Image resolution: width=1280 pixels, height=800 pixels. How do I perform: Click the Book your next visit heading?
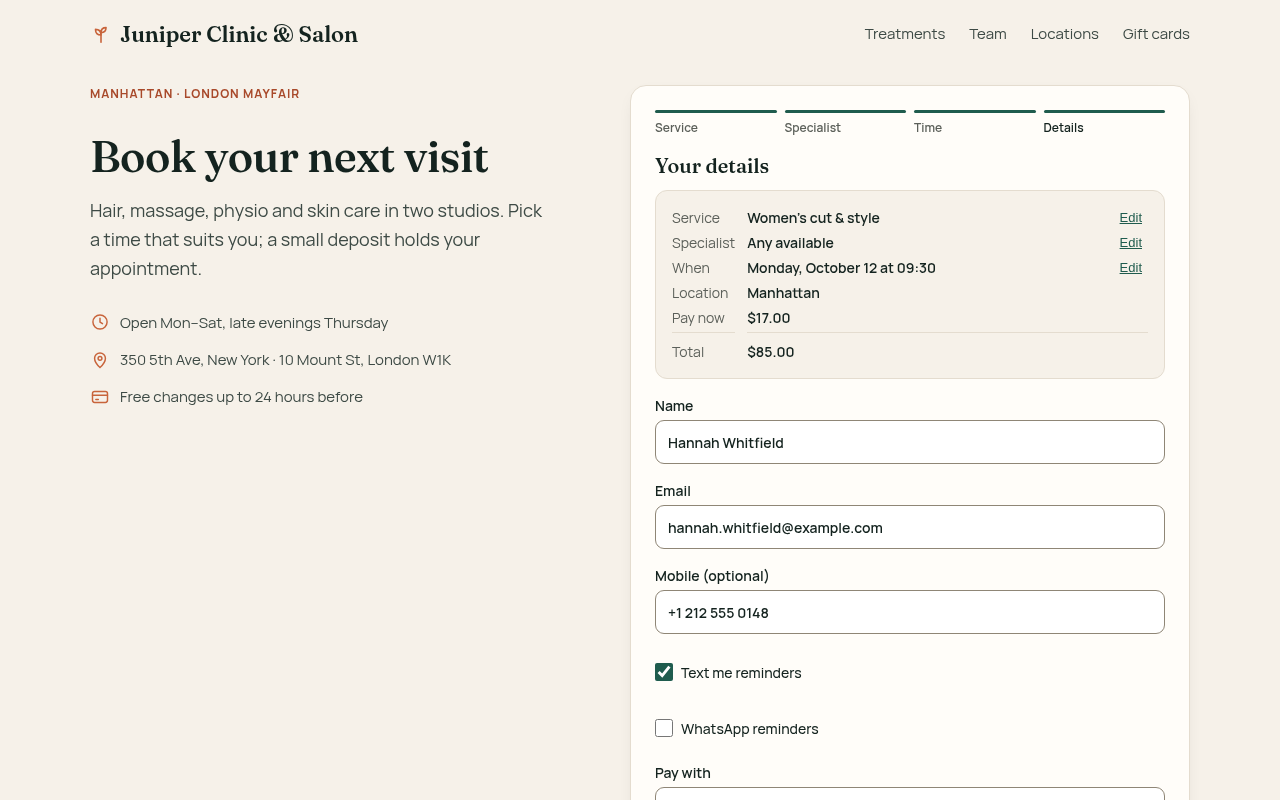(289, 157)
